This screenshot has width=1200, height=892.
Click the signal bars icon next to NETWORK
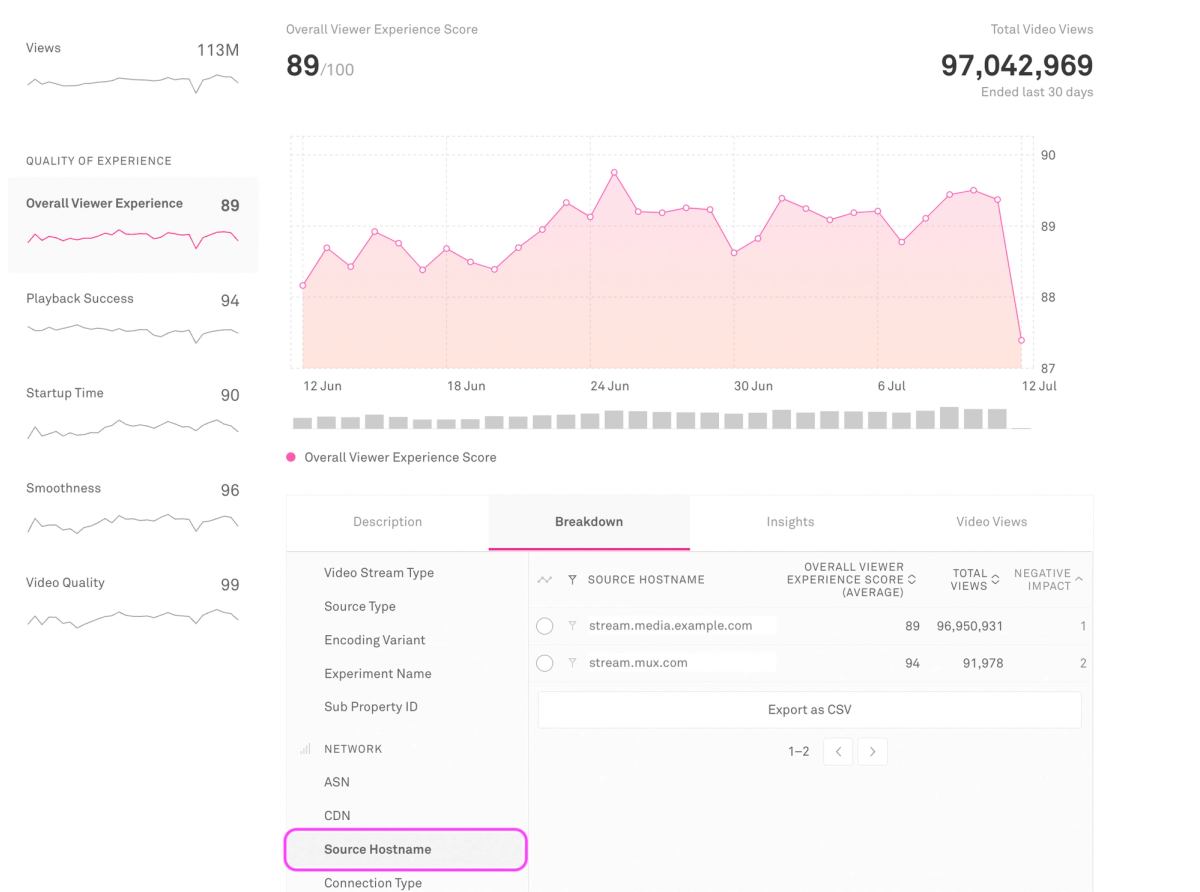point(305,748)
